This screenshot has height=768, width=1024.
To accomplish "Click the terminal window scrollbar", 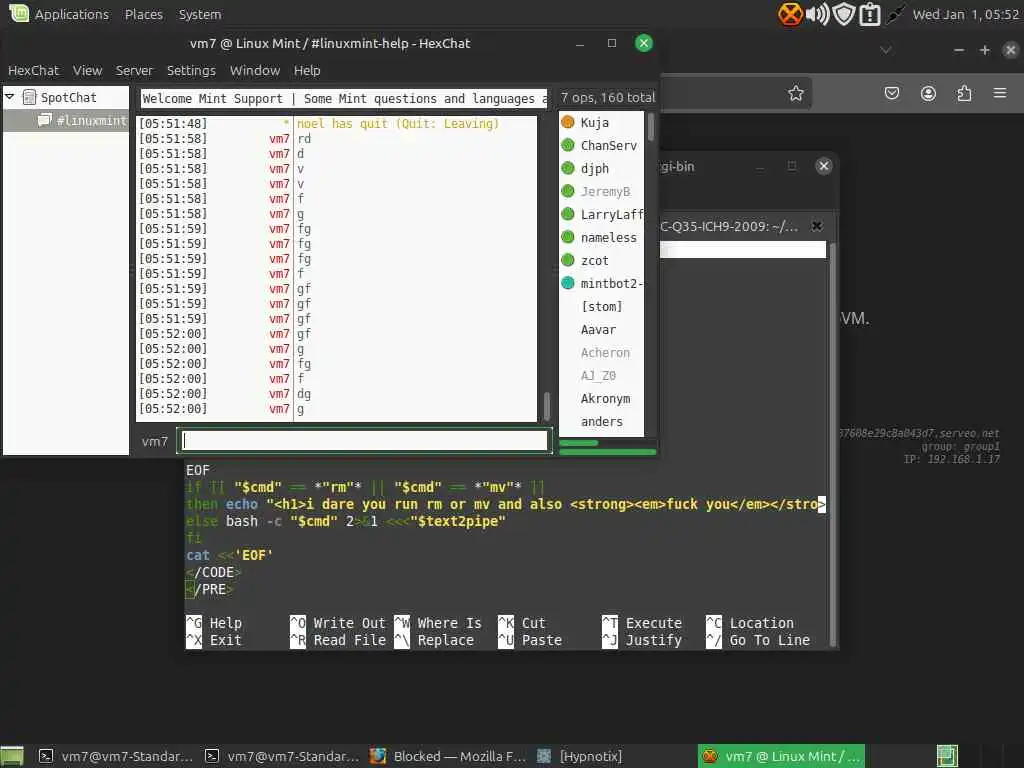I will (833, 444).
